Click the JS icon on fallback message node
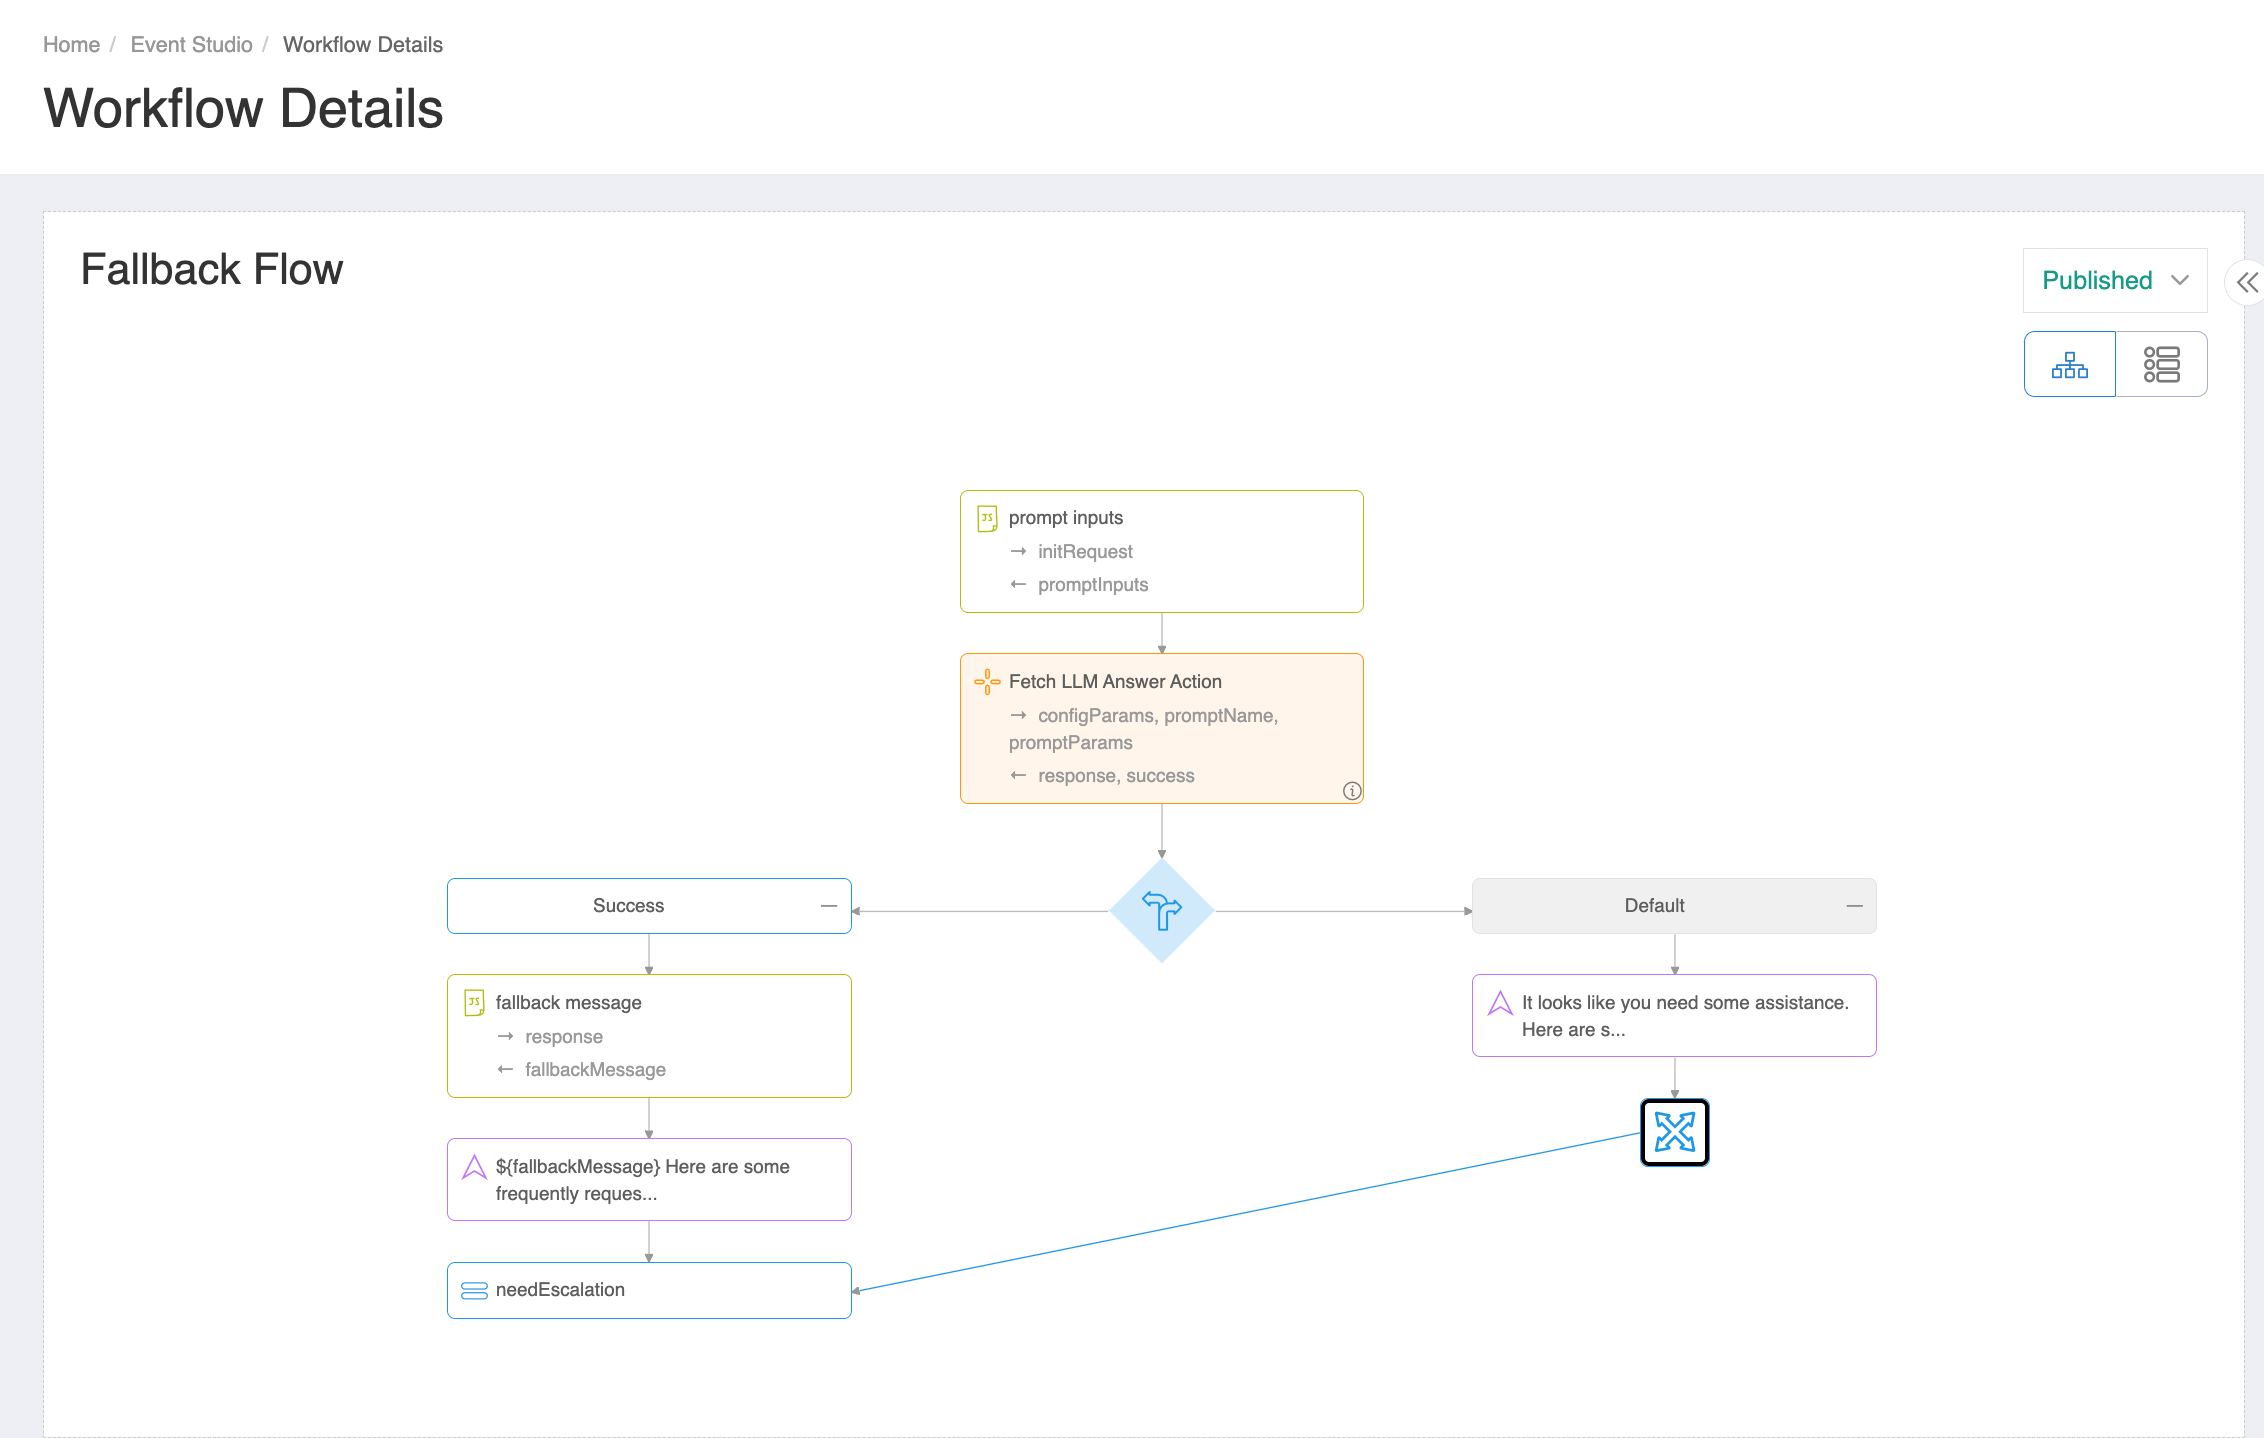This screenshot has height=1438, width=2264. point(474,1002)
